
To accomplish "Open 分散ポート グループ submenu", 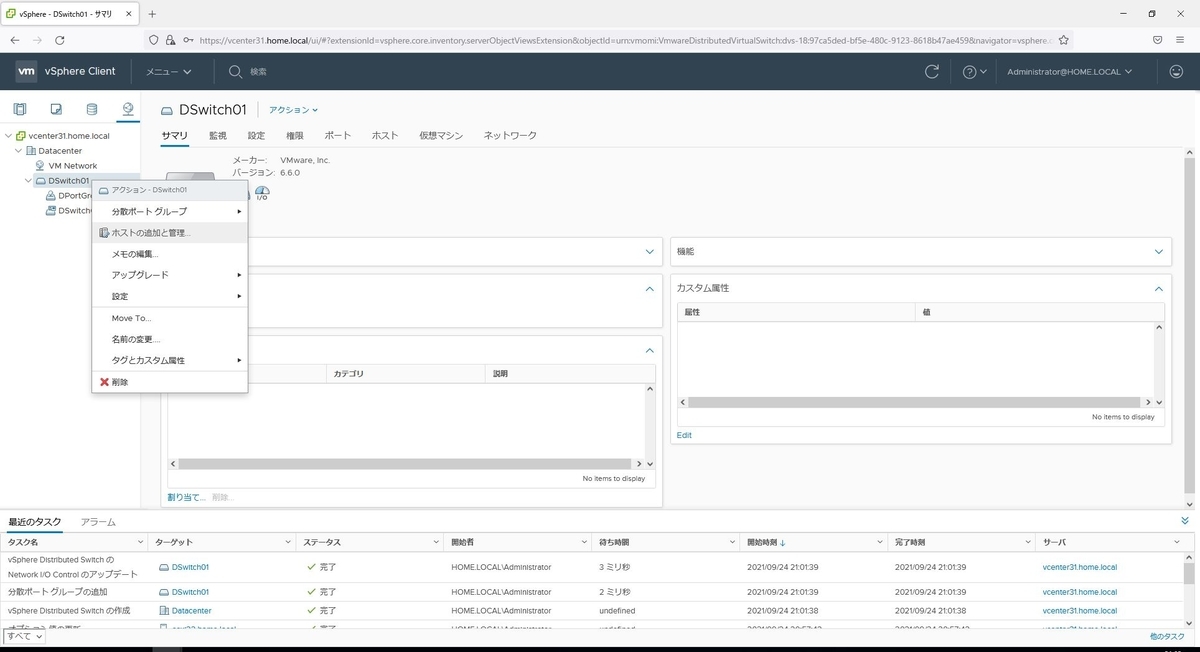I will (x=170, y=212).
